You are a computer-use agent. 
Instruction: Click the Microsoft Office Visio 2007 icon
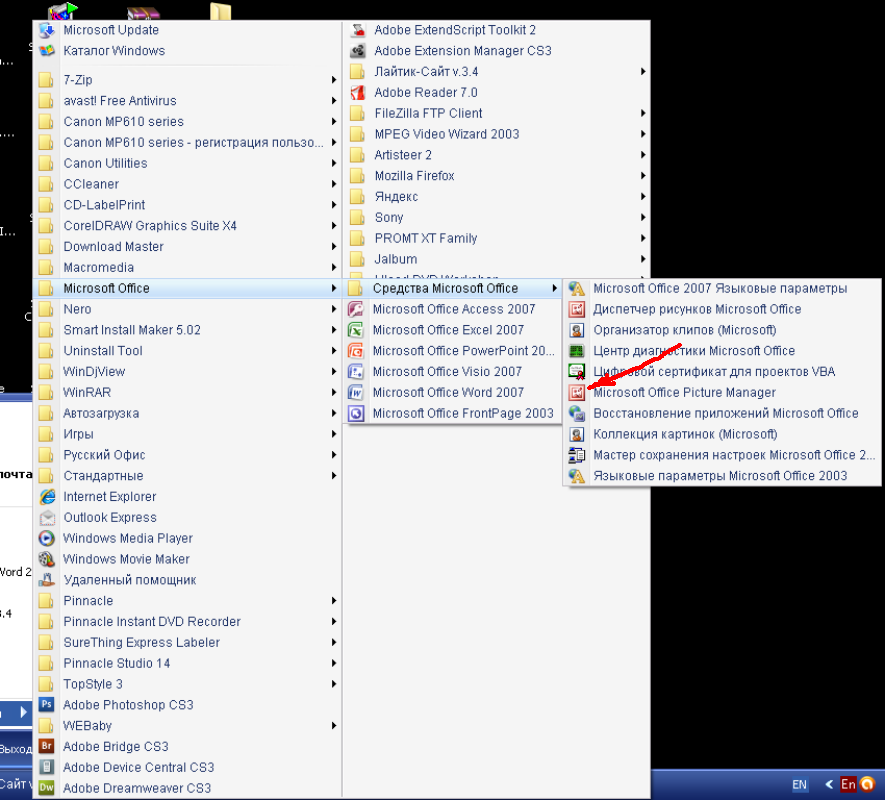pyautogui.click(x=356, y=372)
